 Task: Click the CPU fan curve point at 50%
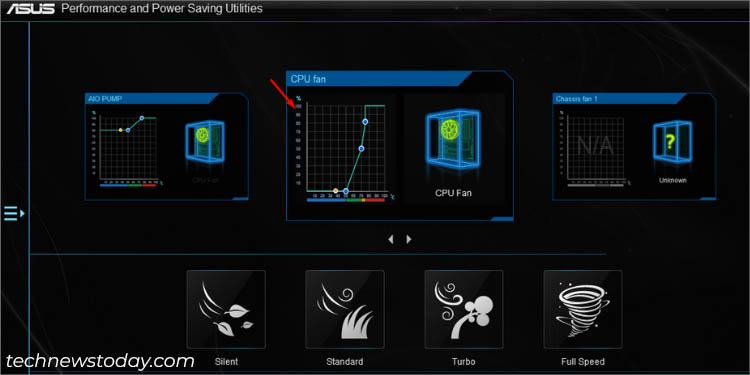(361, 149)
